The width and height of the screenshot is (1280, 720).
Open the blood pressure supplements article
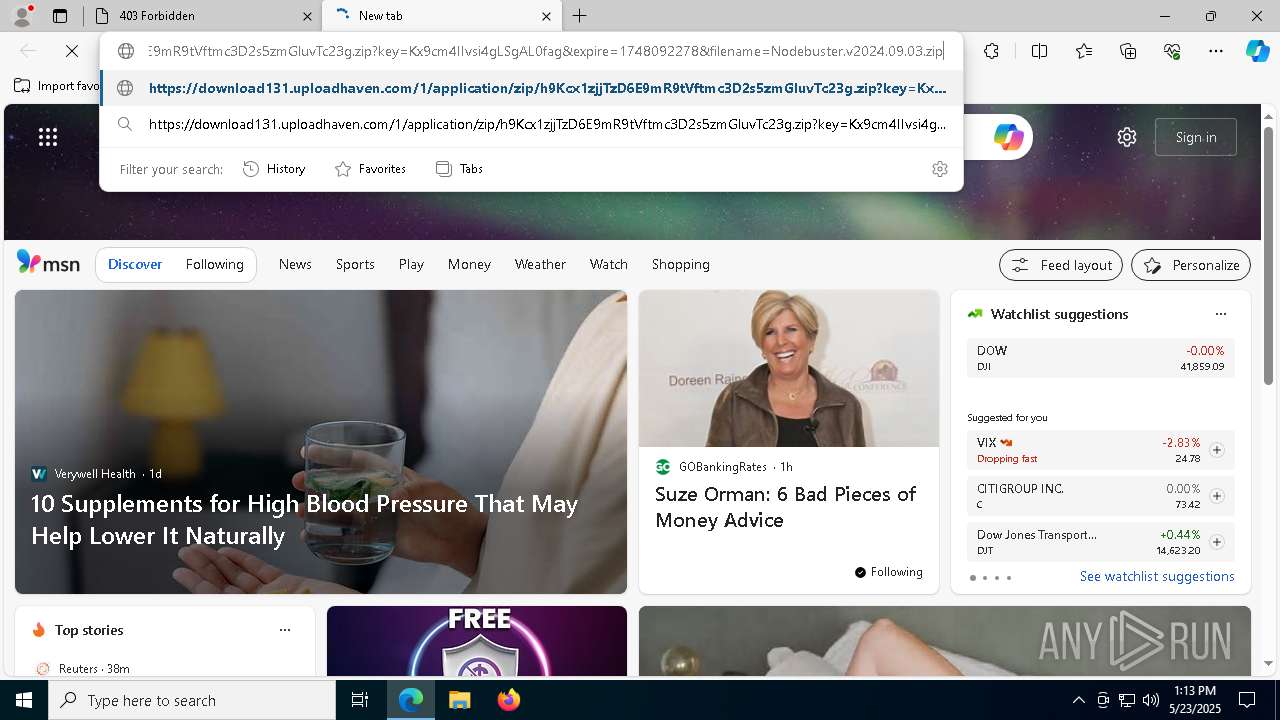point(304,519)
